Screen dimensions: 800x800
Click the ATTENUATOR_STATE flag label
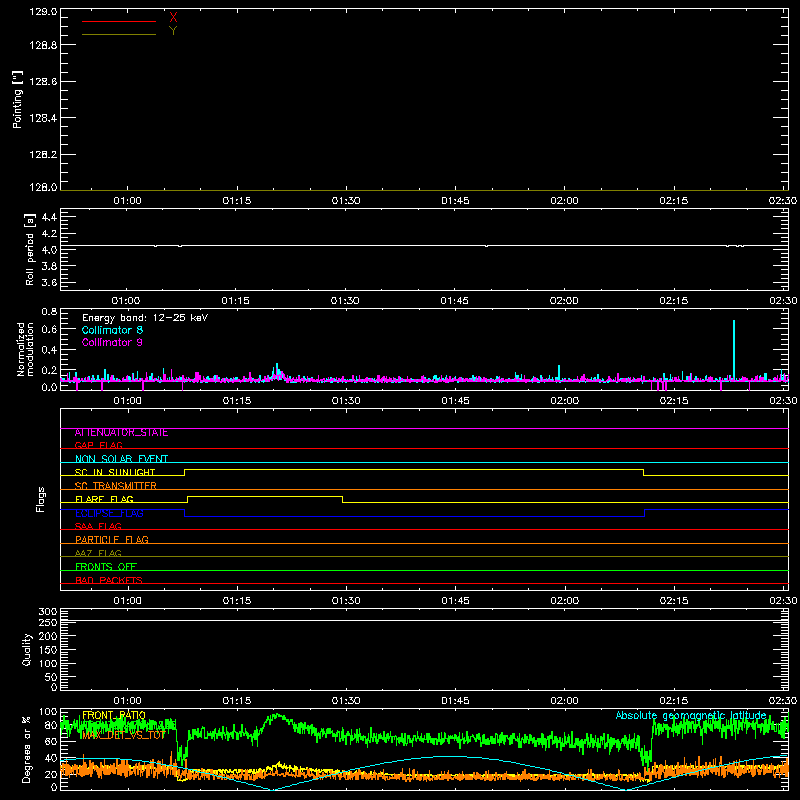121,433
